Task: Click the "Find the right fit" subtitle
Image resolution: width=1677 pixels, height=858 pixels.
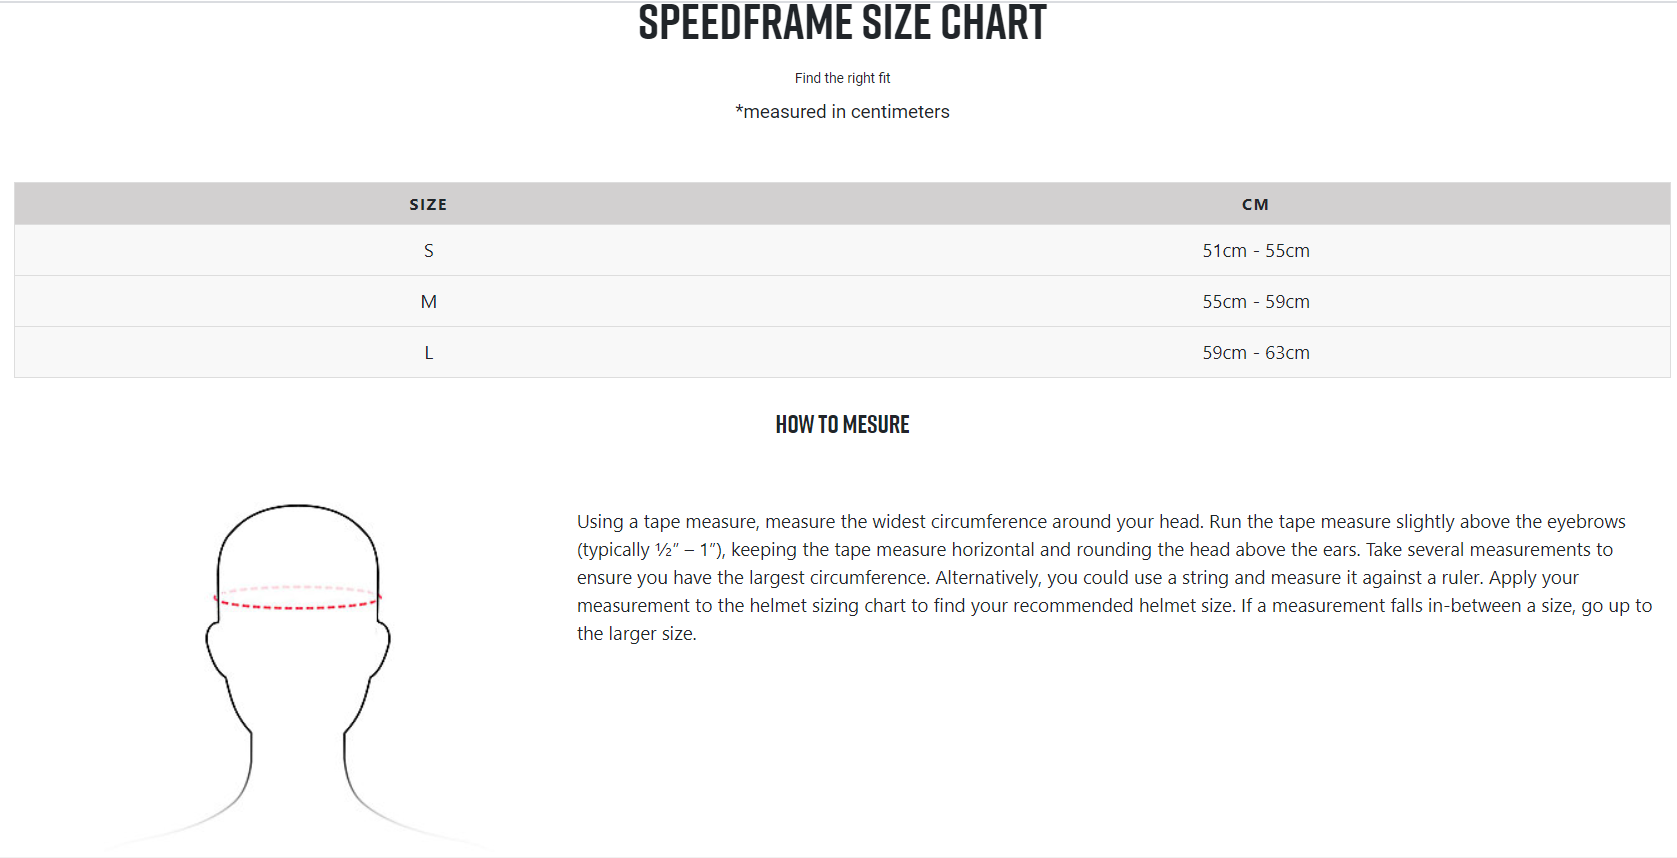Action: pyautogui.click(x=842, y=78)
